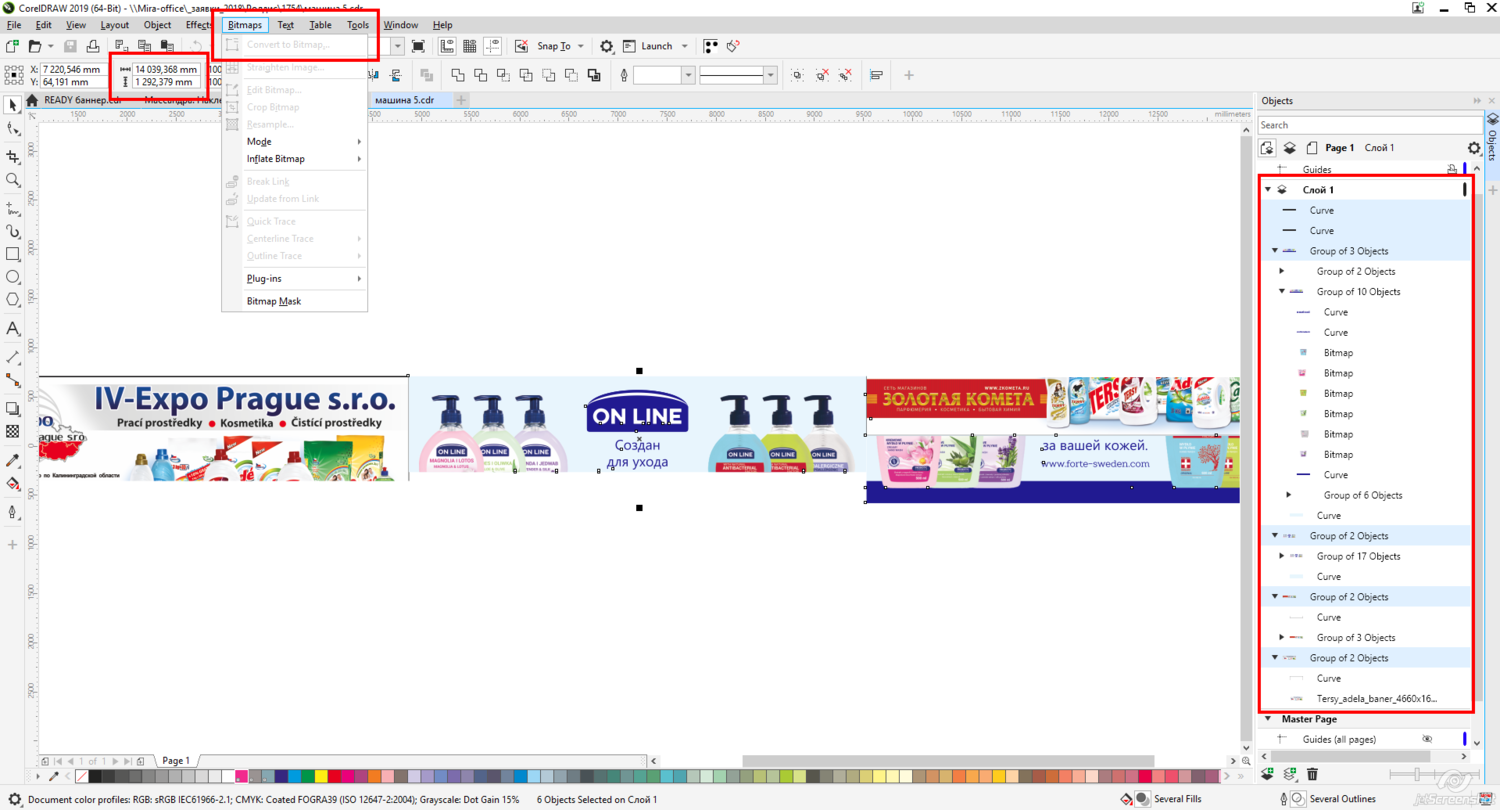The image size is (1500, 810).
Task: Click the Open file folder icon
Action: pyautogui.click(x=35, y=46)
